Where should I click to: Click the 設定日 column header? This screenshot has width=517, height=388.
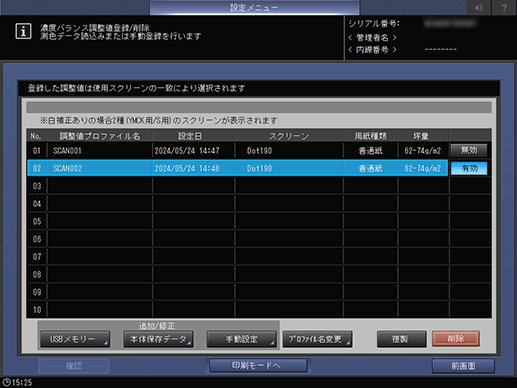pos(190,136)
